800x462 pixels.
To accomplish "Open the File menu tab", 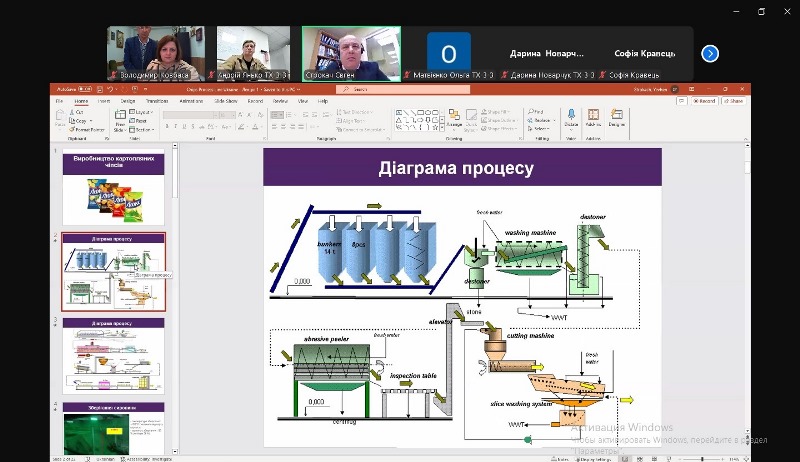I will (x=59, y=101).
